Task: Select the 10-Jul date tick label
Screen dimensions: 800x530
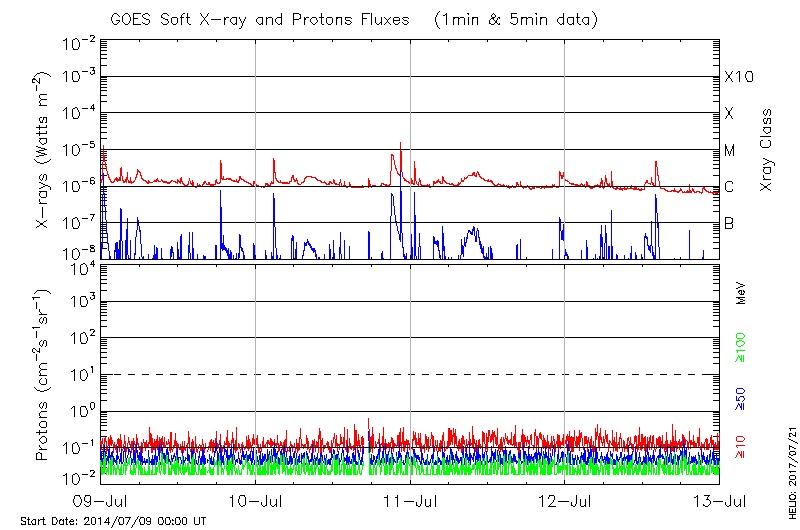Action: coord(256,500)
